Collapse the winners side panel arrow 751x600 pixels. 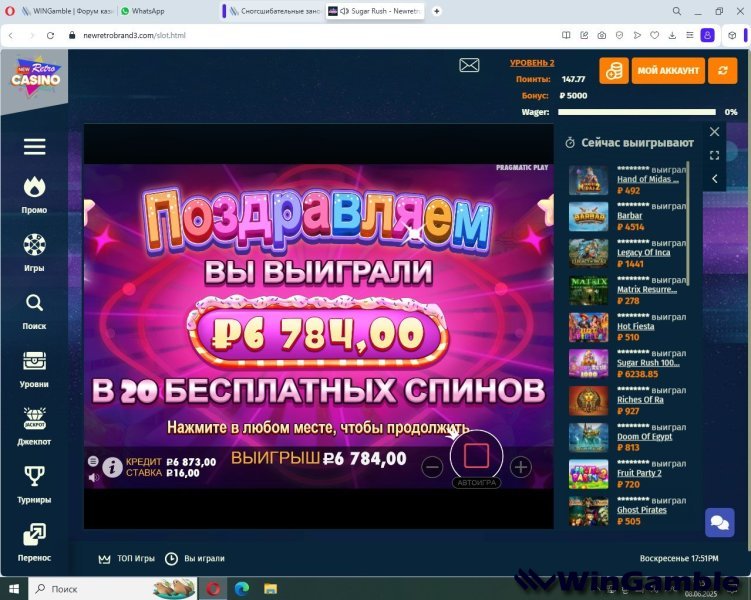(714, 179)
